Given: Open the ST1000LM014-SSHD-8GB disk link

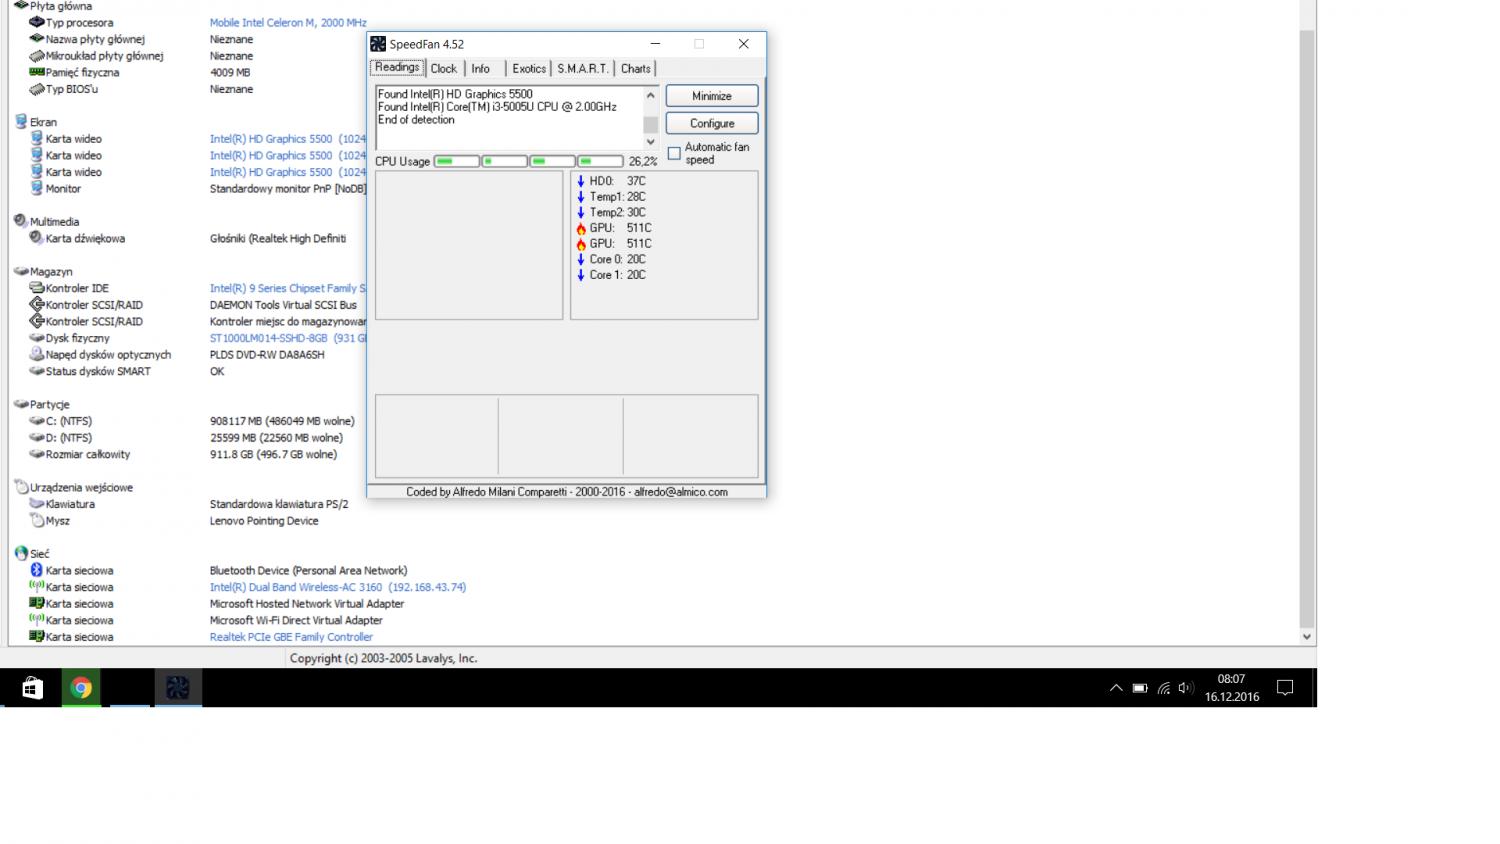Looking at the screenshot, I should [x=288, y=338].
